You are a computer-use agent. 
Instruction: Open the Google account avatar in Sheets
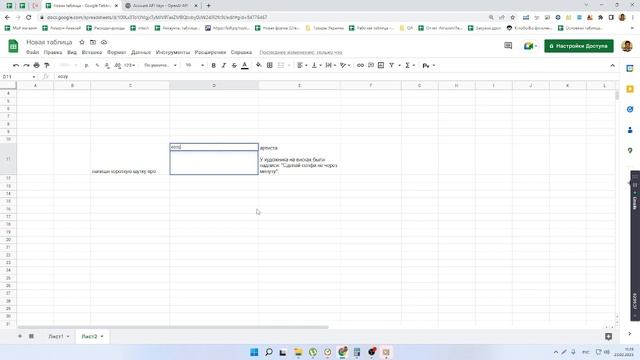click(627, 46)
